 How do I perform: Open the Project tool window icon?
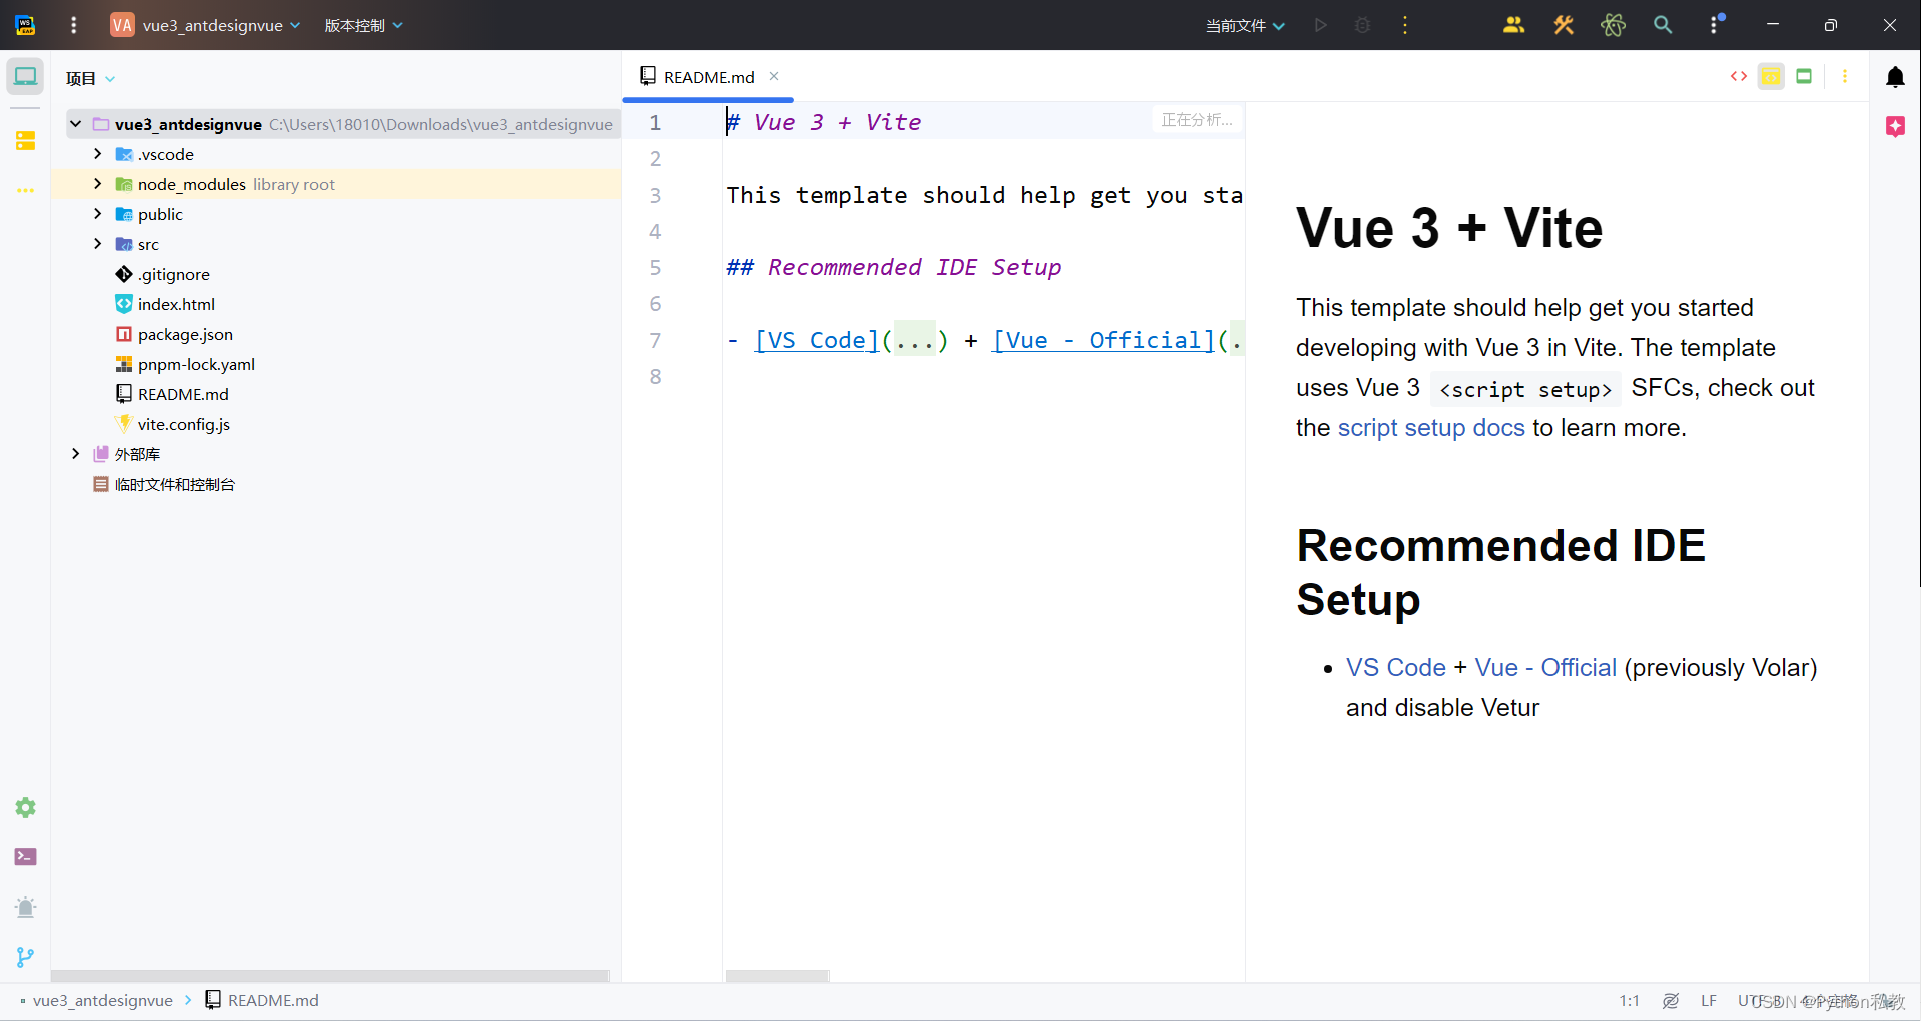coord(25,77)
